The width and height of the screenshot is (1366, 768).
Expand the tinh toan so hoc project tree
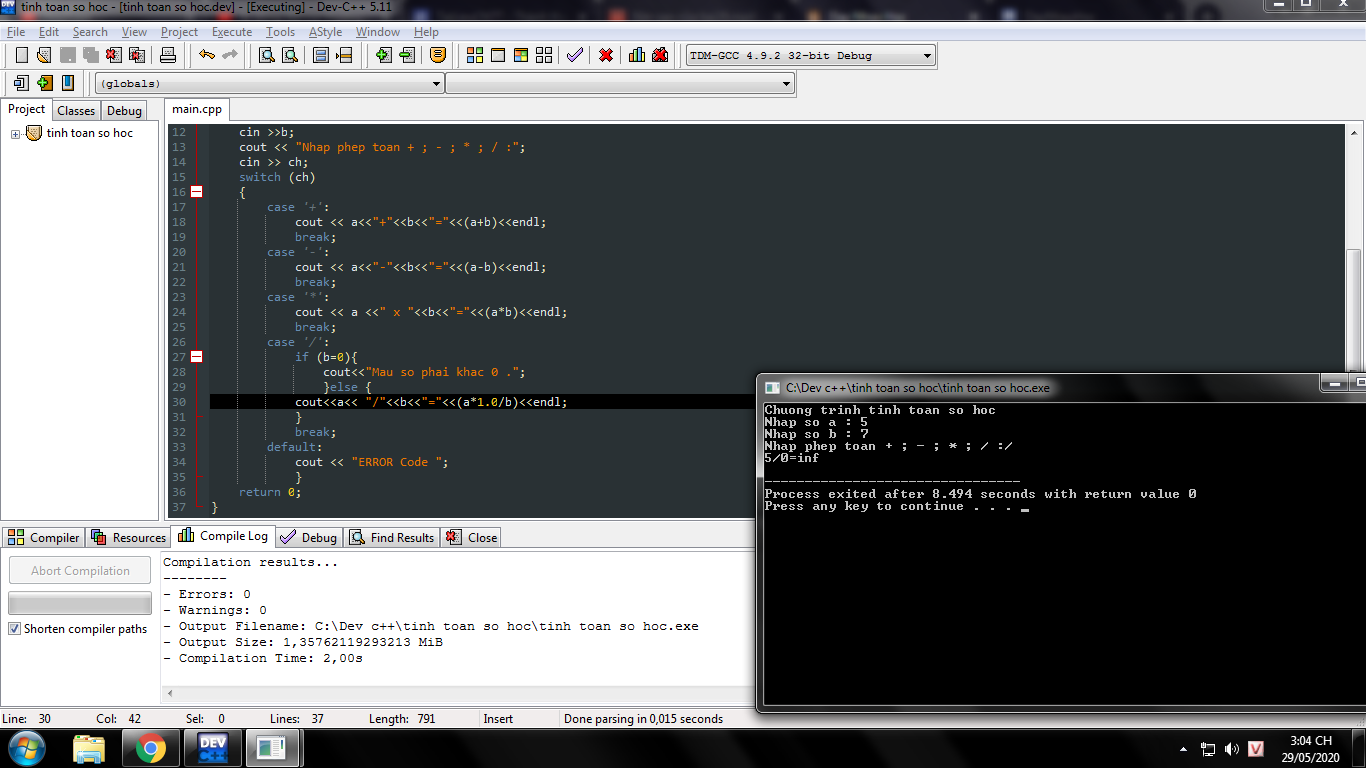pyautogui.click(x=16, y=134)
